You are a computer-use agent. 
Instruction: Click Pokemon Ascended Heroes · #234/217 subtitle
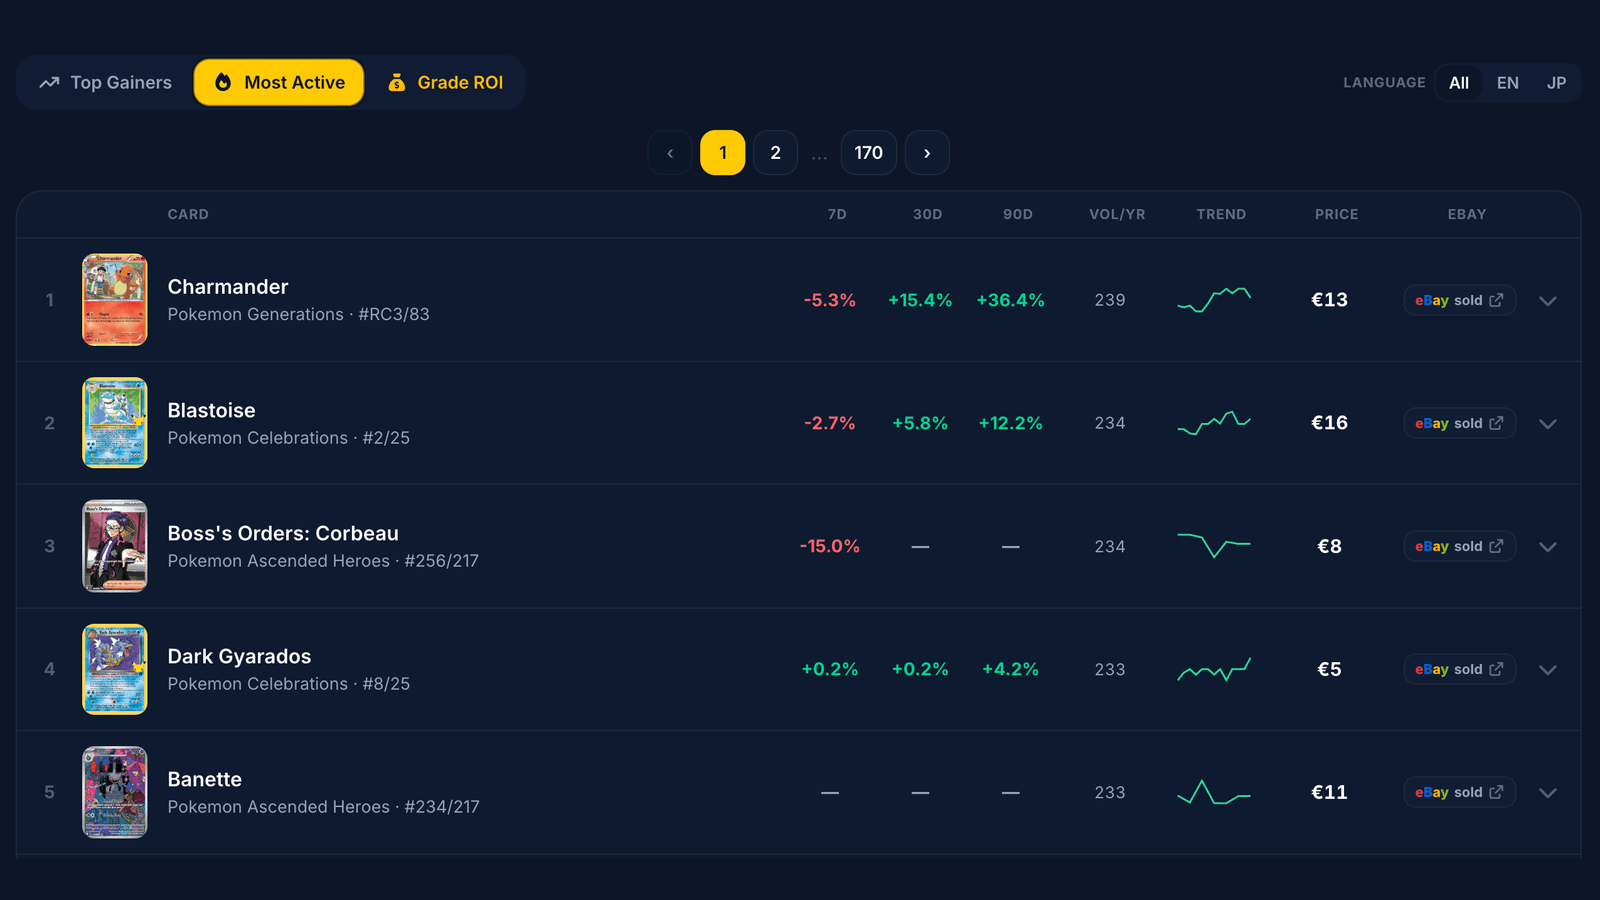[323, 807]
